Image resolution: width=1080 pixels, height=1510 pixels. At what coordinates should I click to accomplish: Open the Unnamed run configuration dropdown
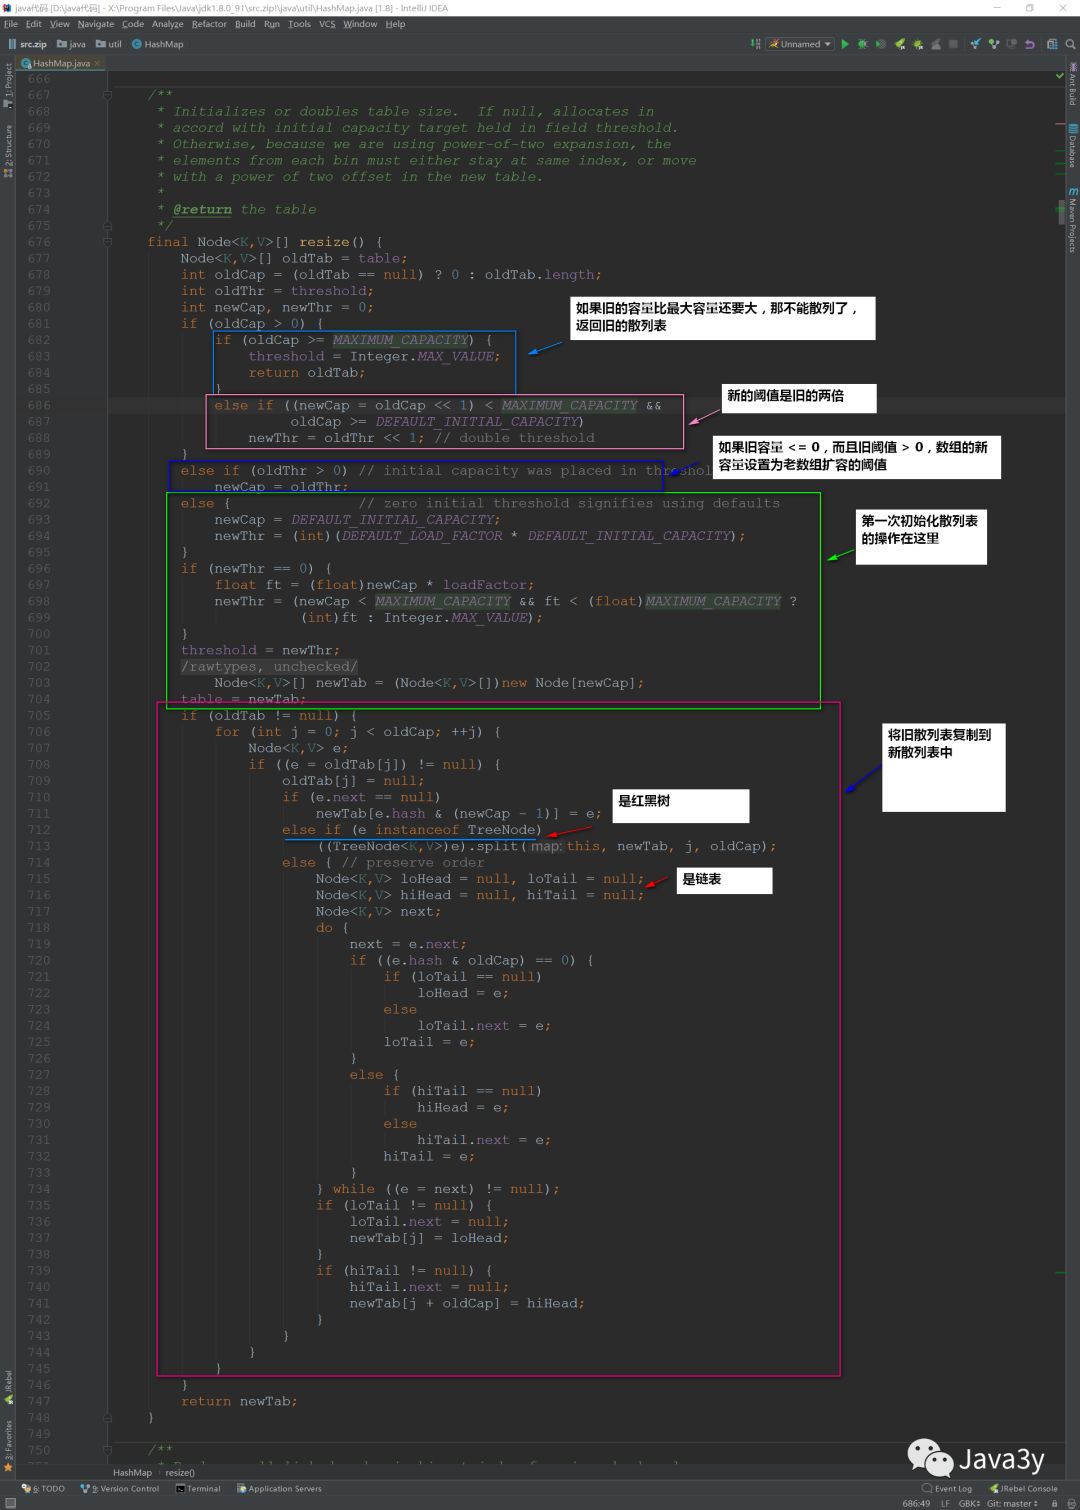800,44
